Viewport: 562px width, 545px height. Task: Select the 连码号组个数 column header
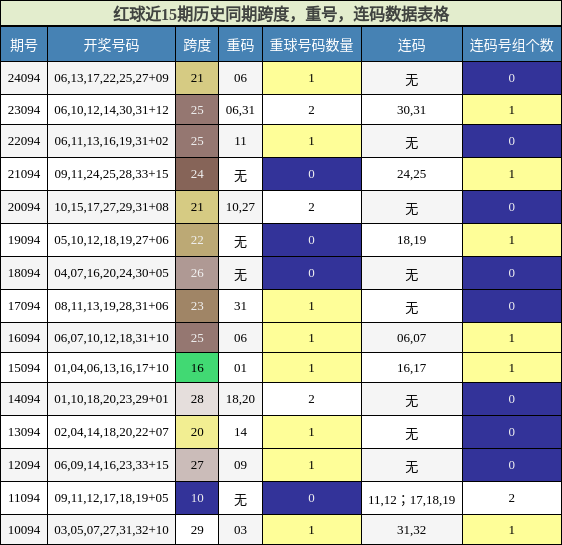(x=511, y=44)
